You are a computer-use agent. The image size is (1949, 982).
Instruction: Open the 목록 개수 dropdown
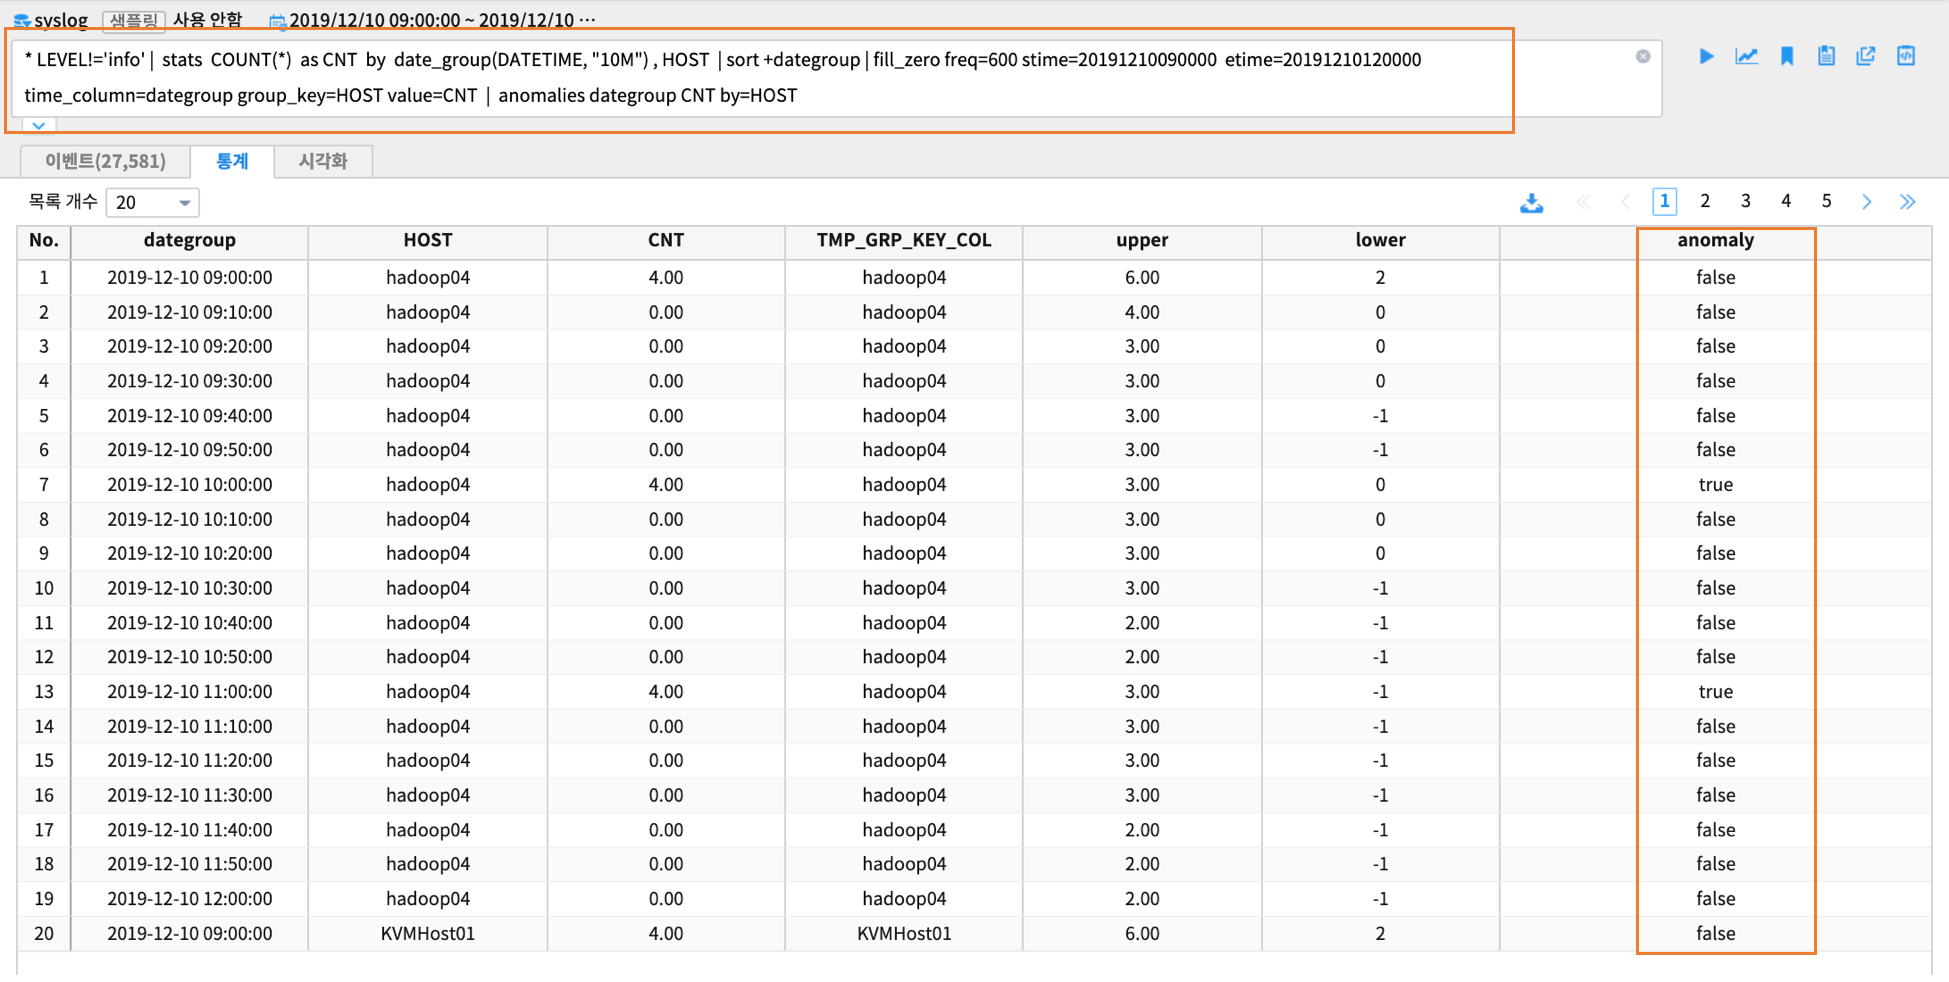pyautogui.click(x=153, y=202)
